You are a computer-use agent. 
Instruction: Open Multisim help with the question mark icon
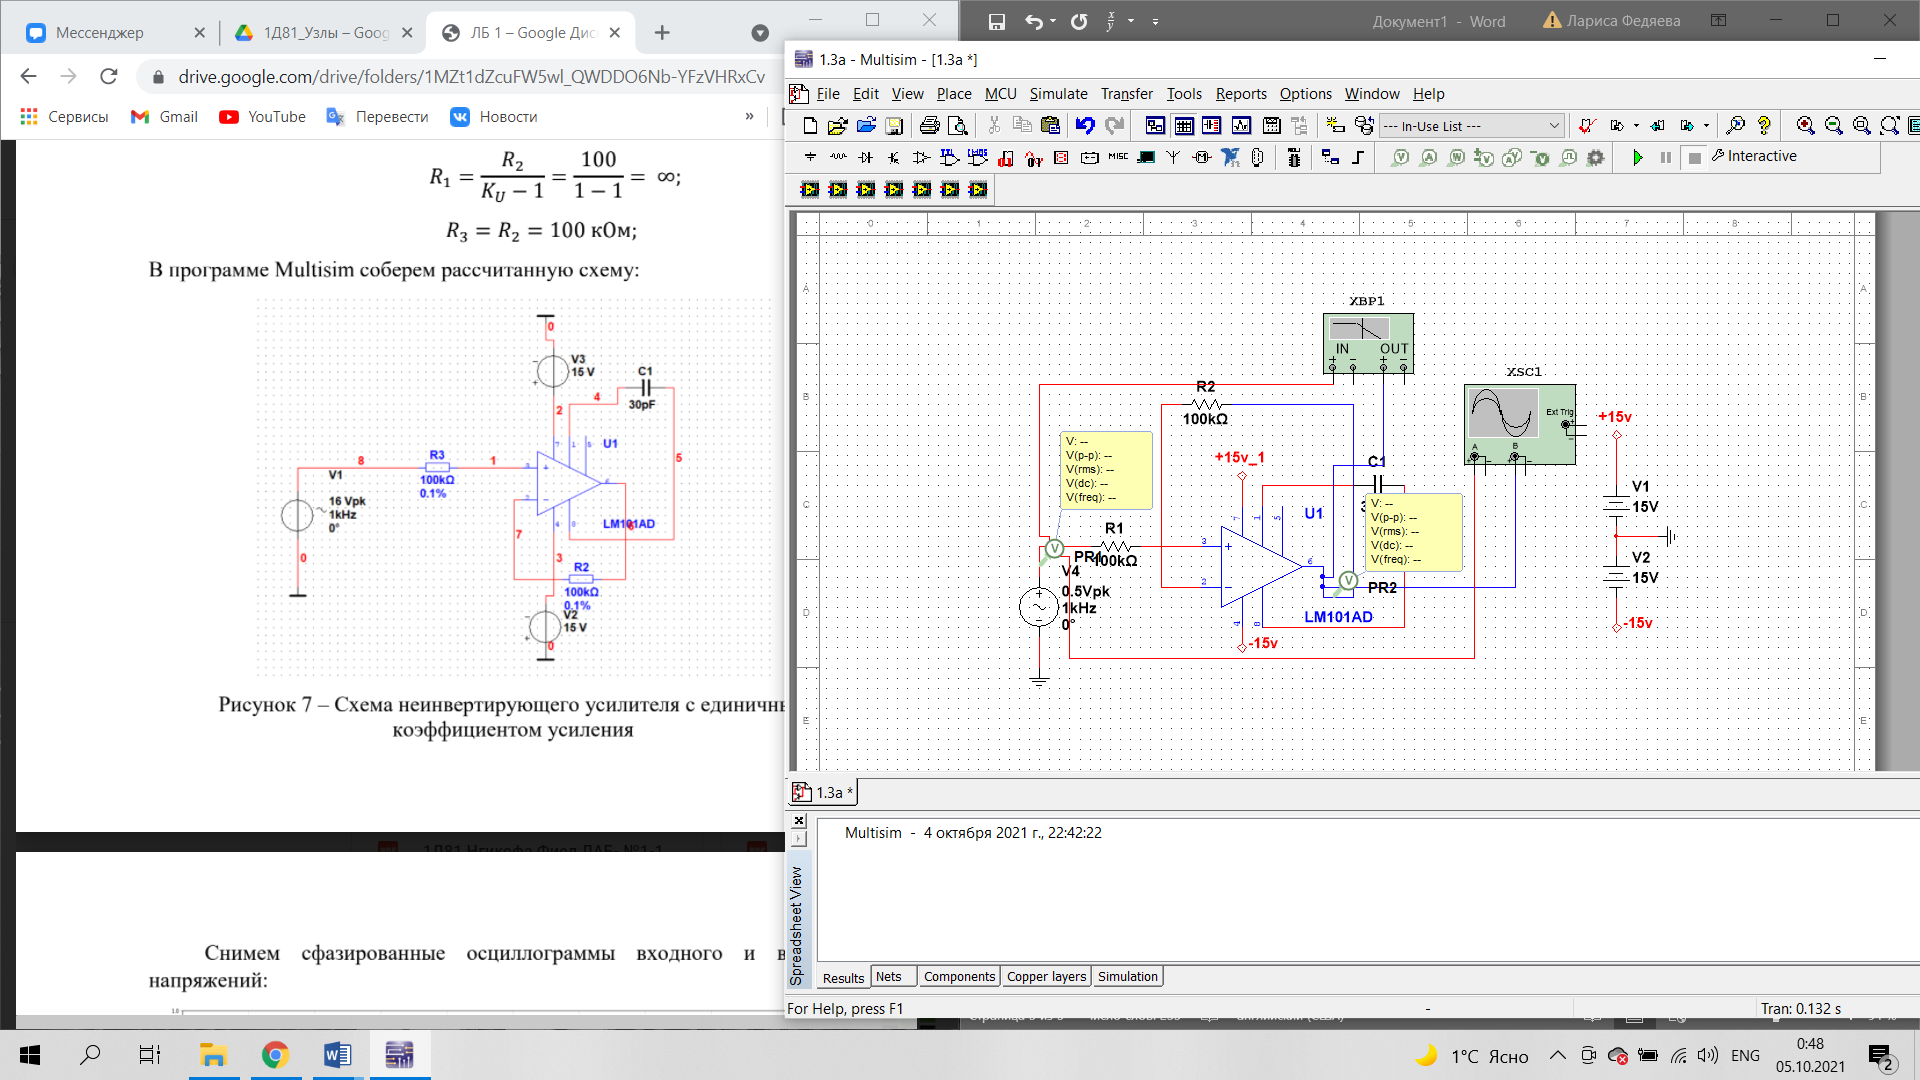pyautogui.click(x=1764, y=126)
